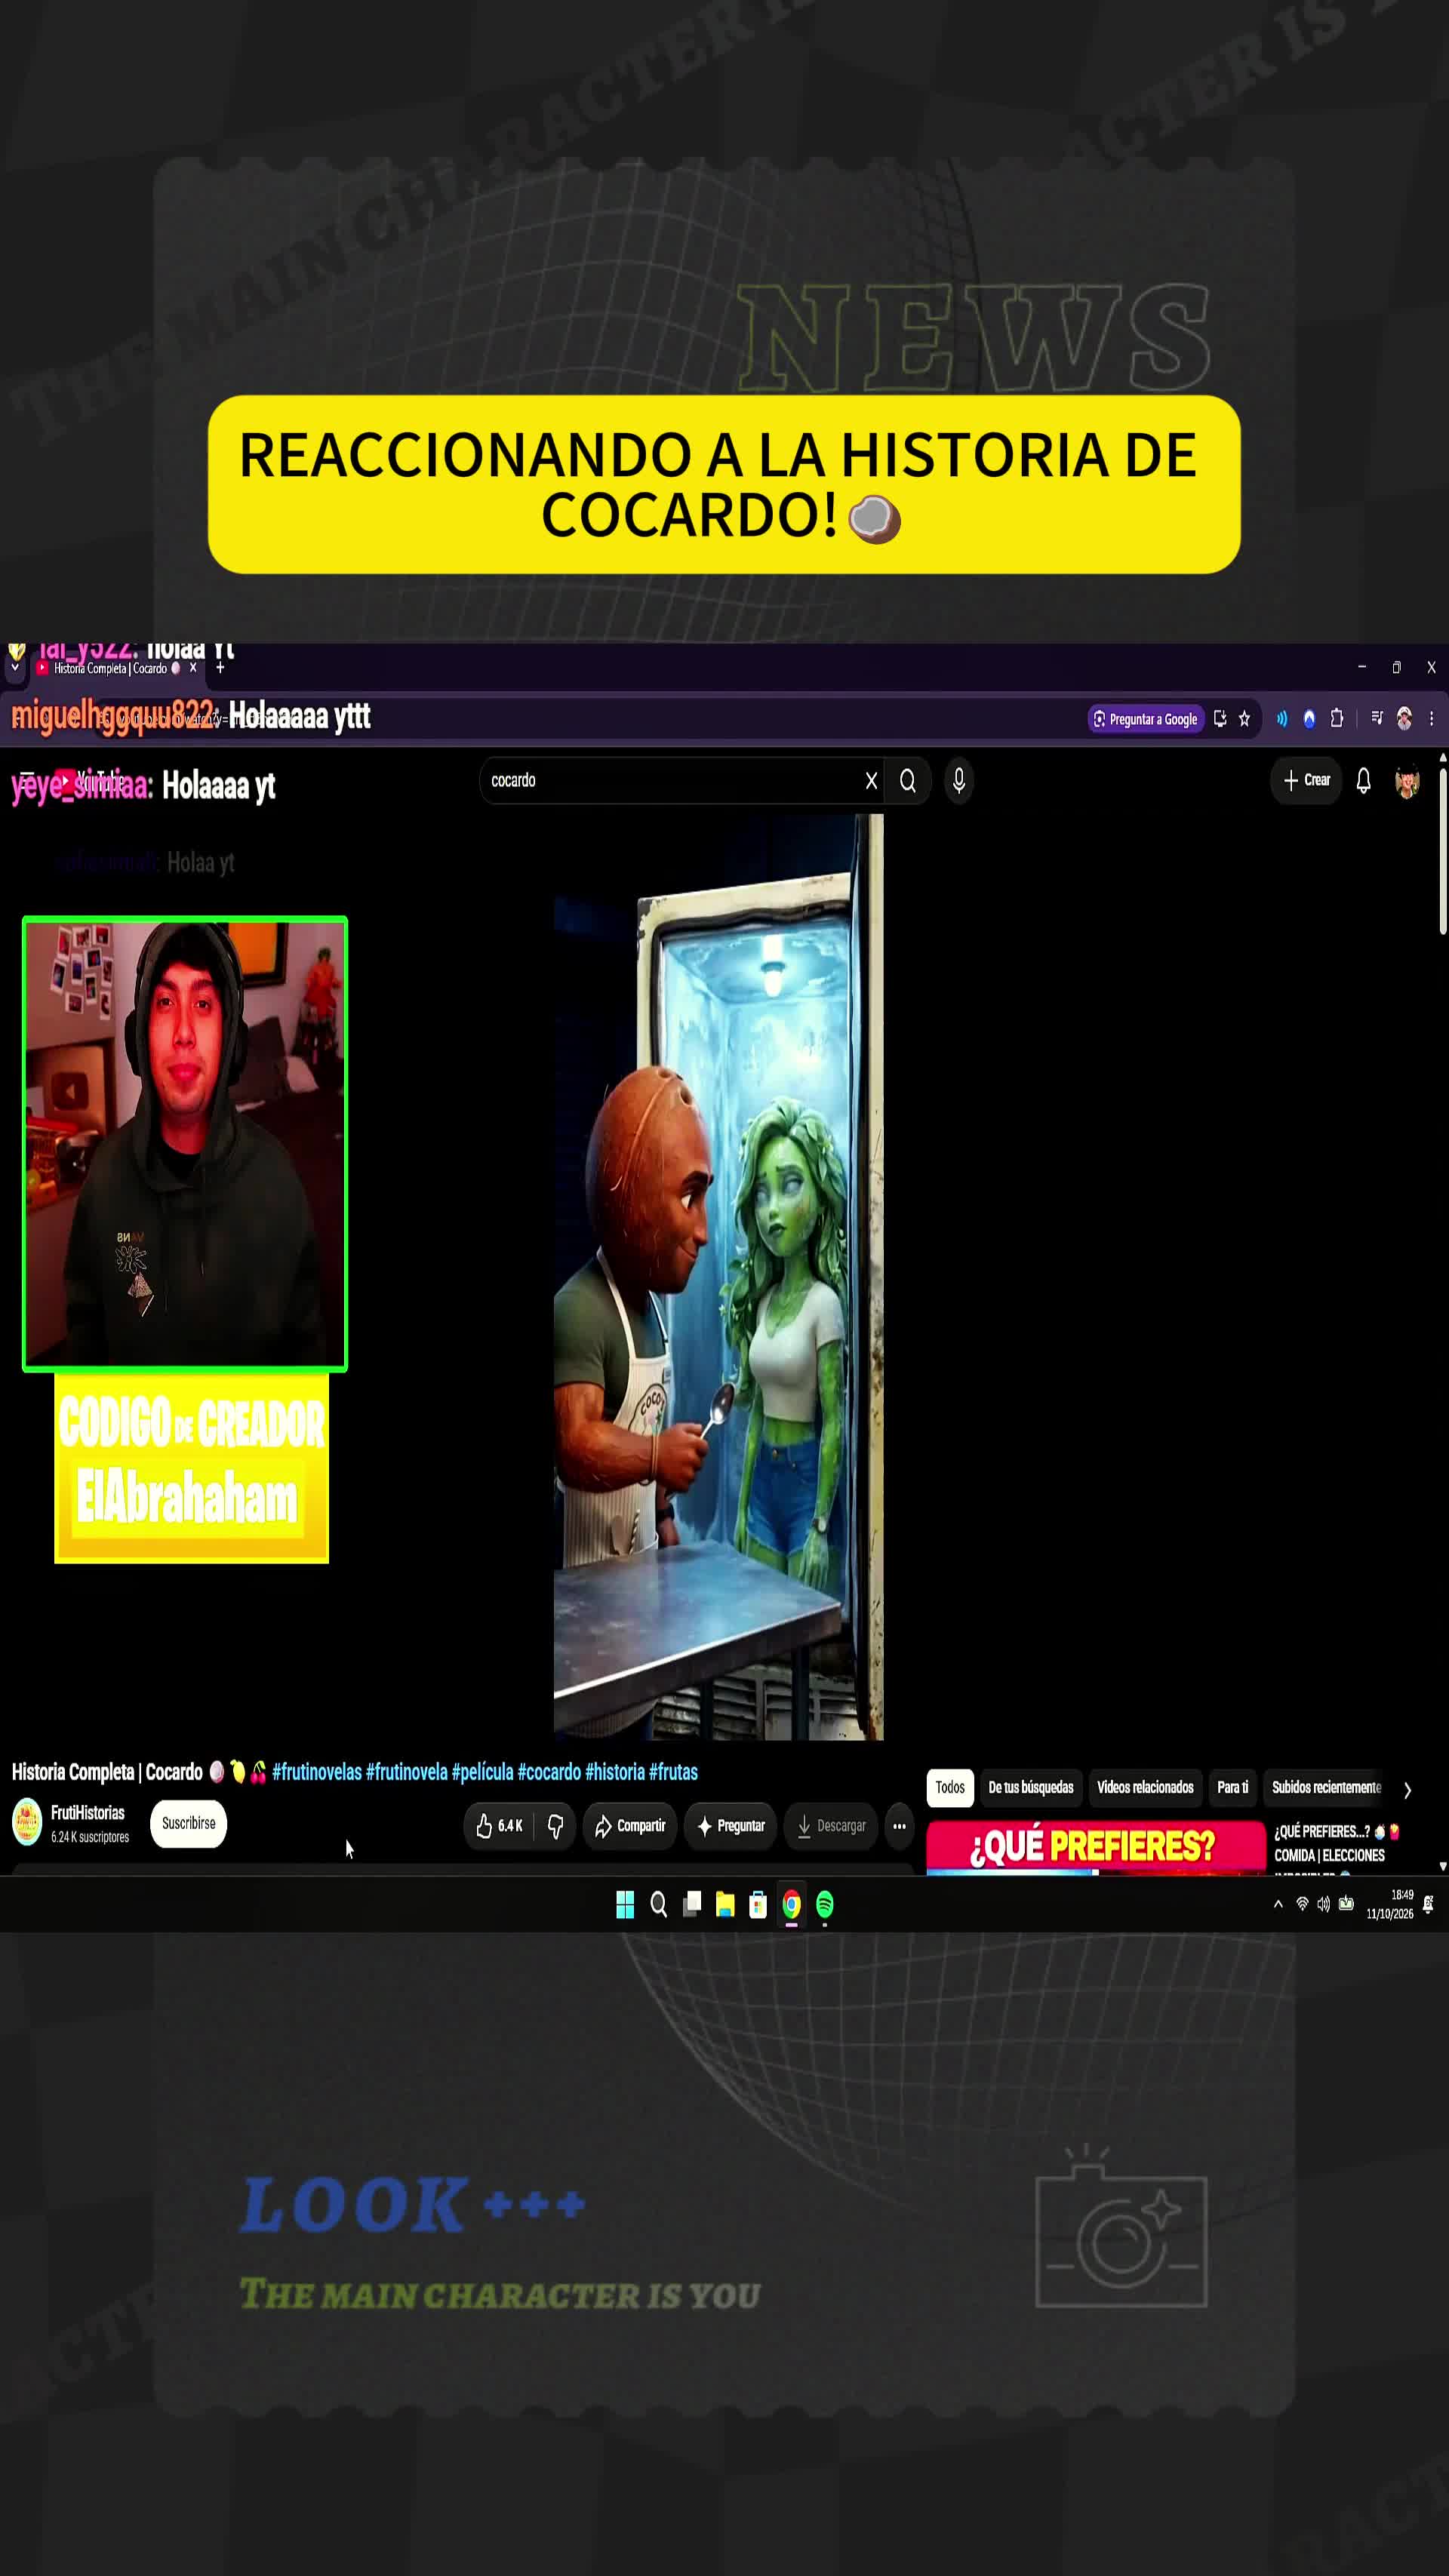Select the Todos filter chip
1449x2576 pixels.
pos(950,1787)
